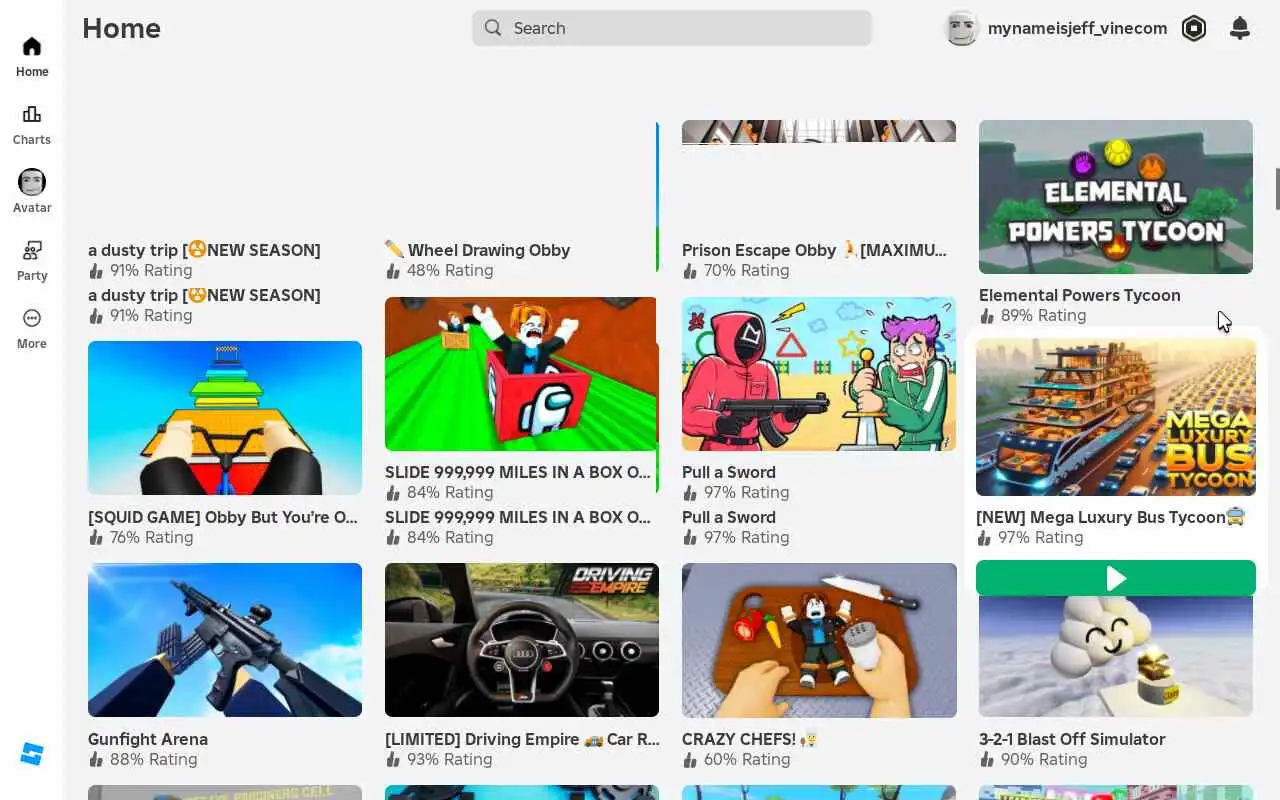Image resolution: width=1280 pixels, height=800 pixels.
Task: Click thumbs-up icon beside Mega Luxury Bus rating
Action: coord(984,537)
